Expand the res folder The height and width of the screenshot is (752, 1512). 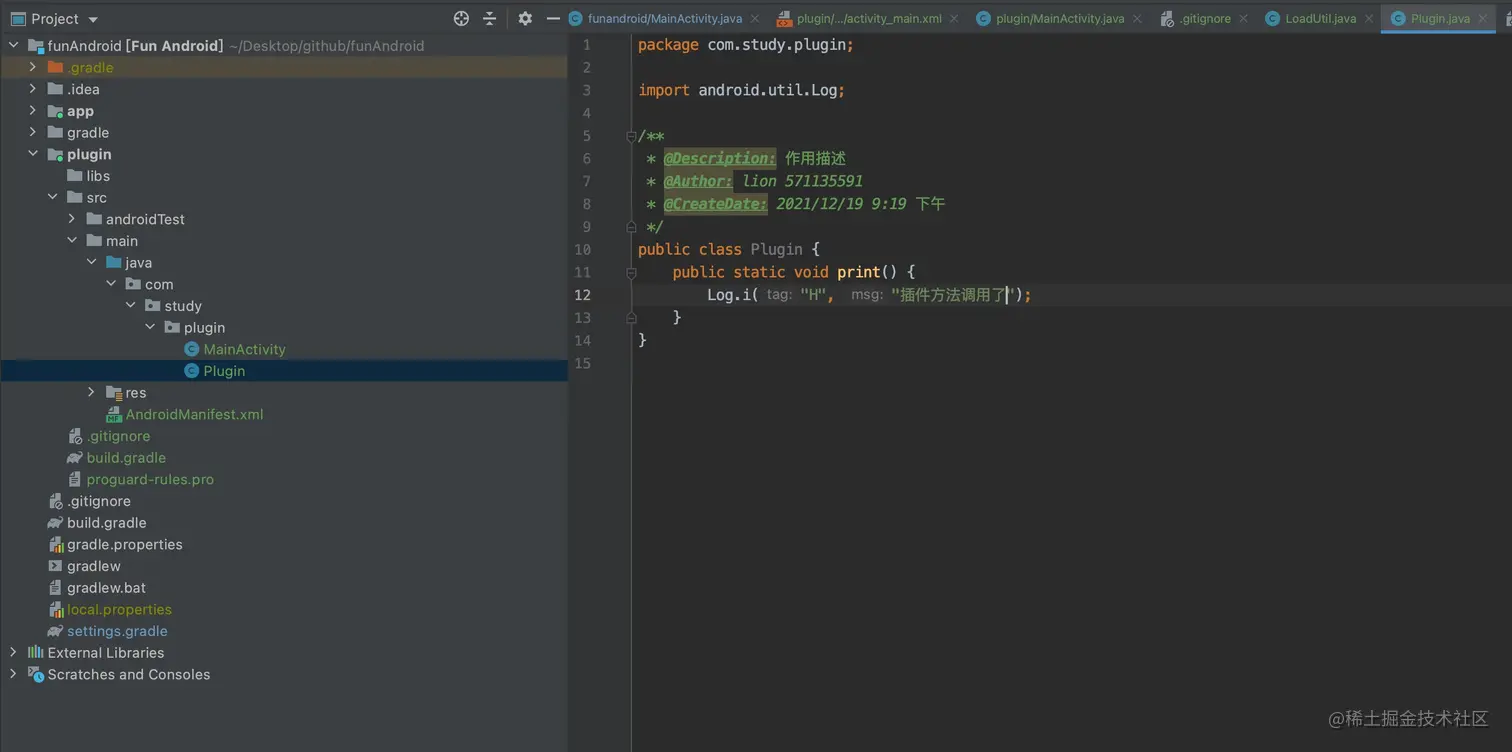coord(91,393)
